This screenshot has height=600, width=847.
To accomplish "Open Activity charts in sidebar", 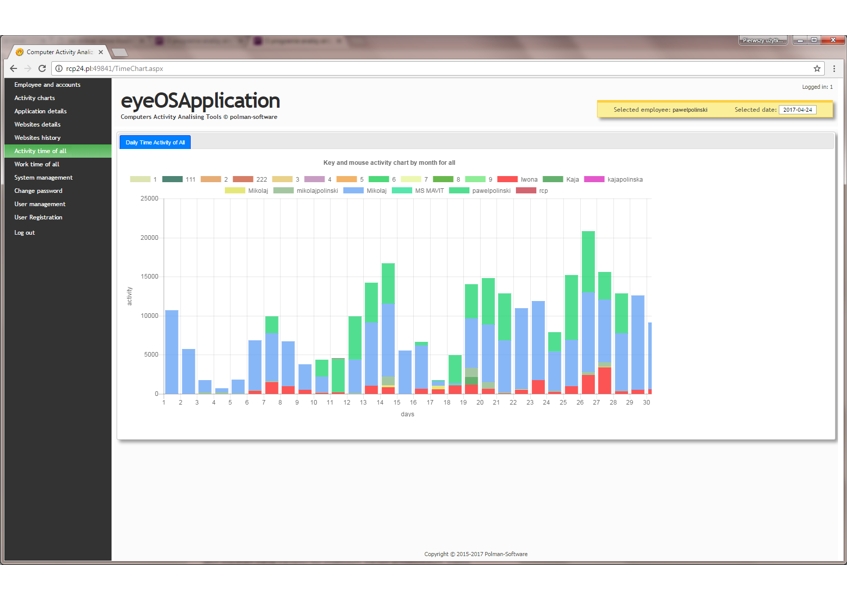I will click(35, 98).
